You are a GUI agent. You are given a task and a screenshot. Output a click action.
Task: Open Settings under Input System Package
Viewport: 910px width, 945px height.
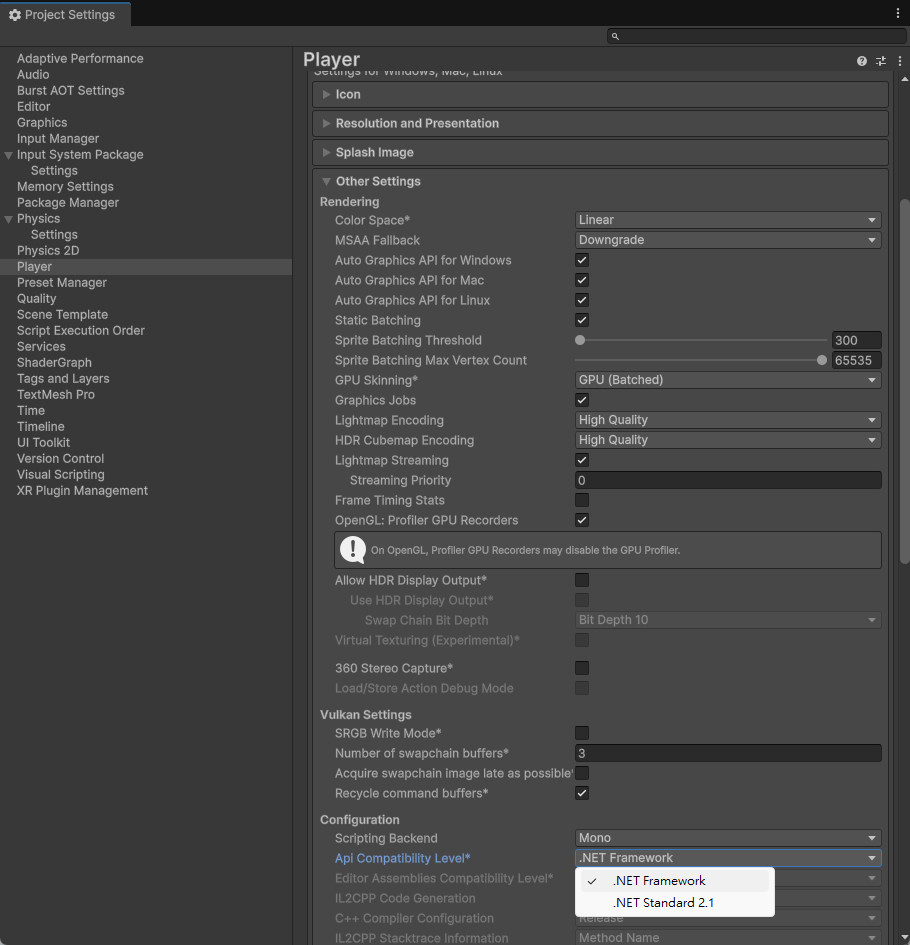point(54,171)
